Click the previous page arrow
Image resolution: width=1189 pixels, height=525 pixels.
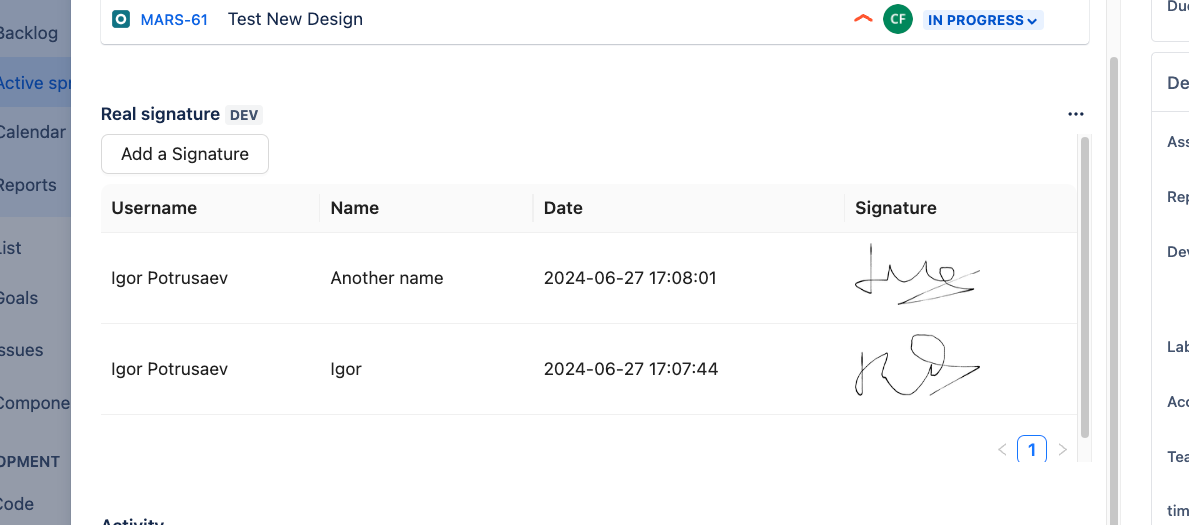(1002, 449)
